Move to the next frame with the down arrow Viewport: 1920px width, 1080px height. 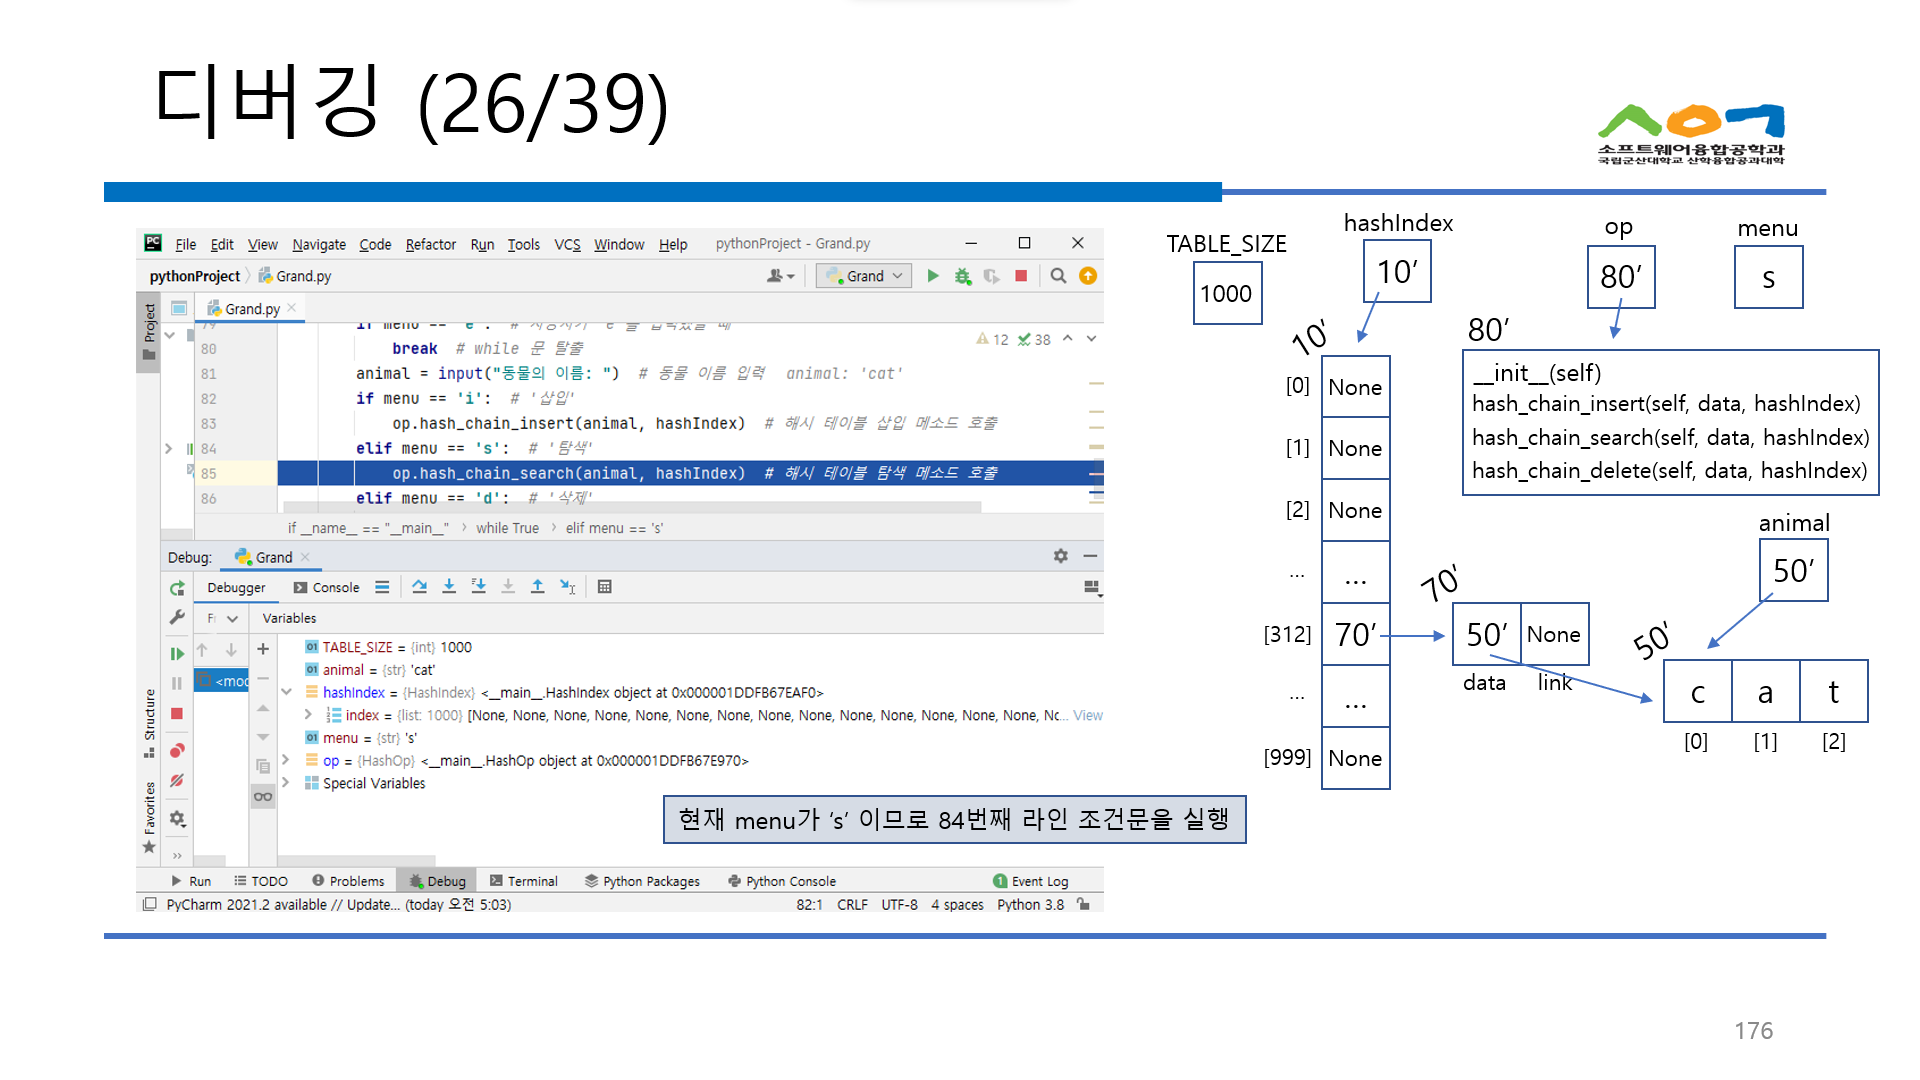click(x=231, y=650)
